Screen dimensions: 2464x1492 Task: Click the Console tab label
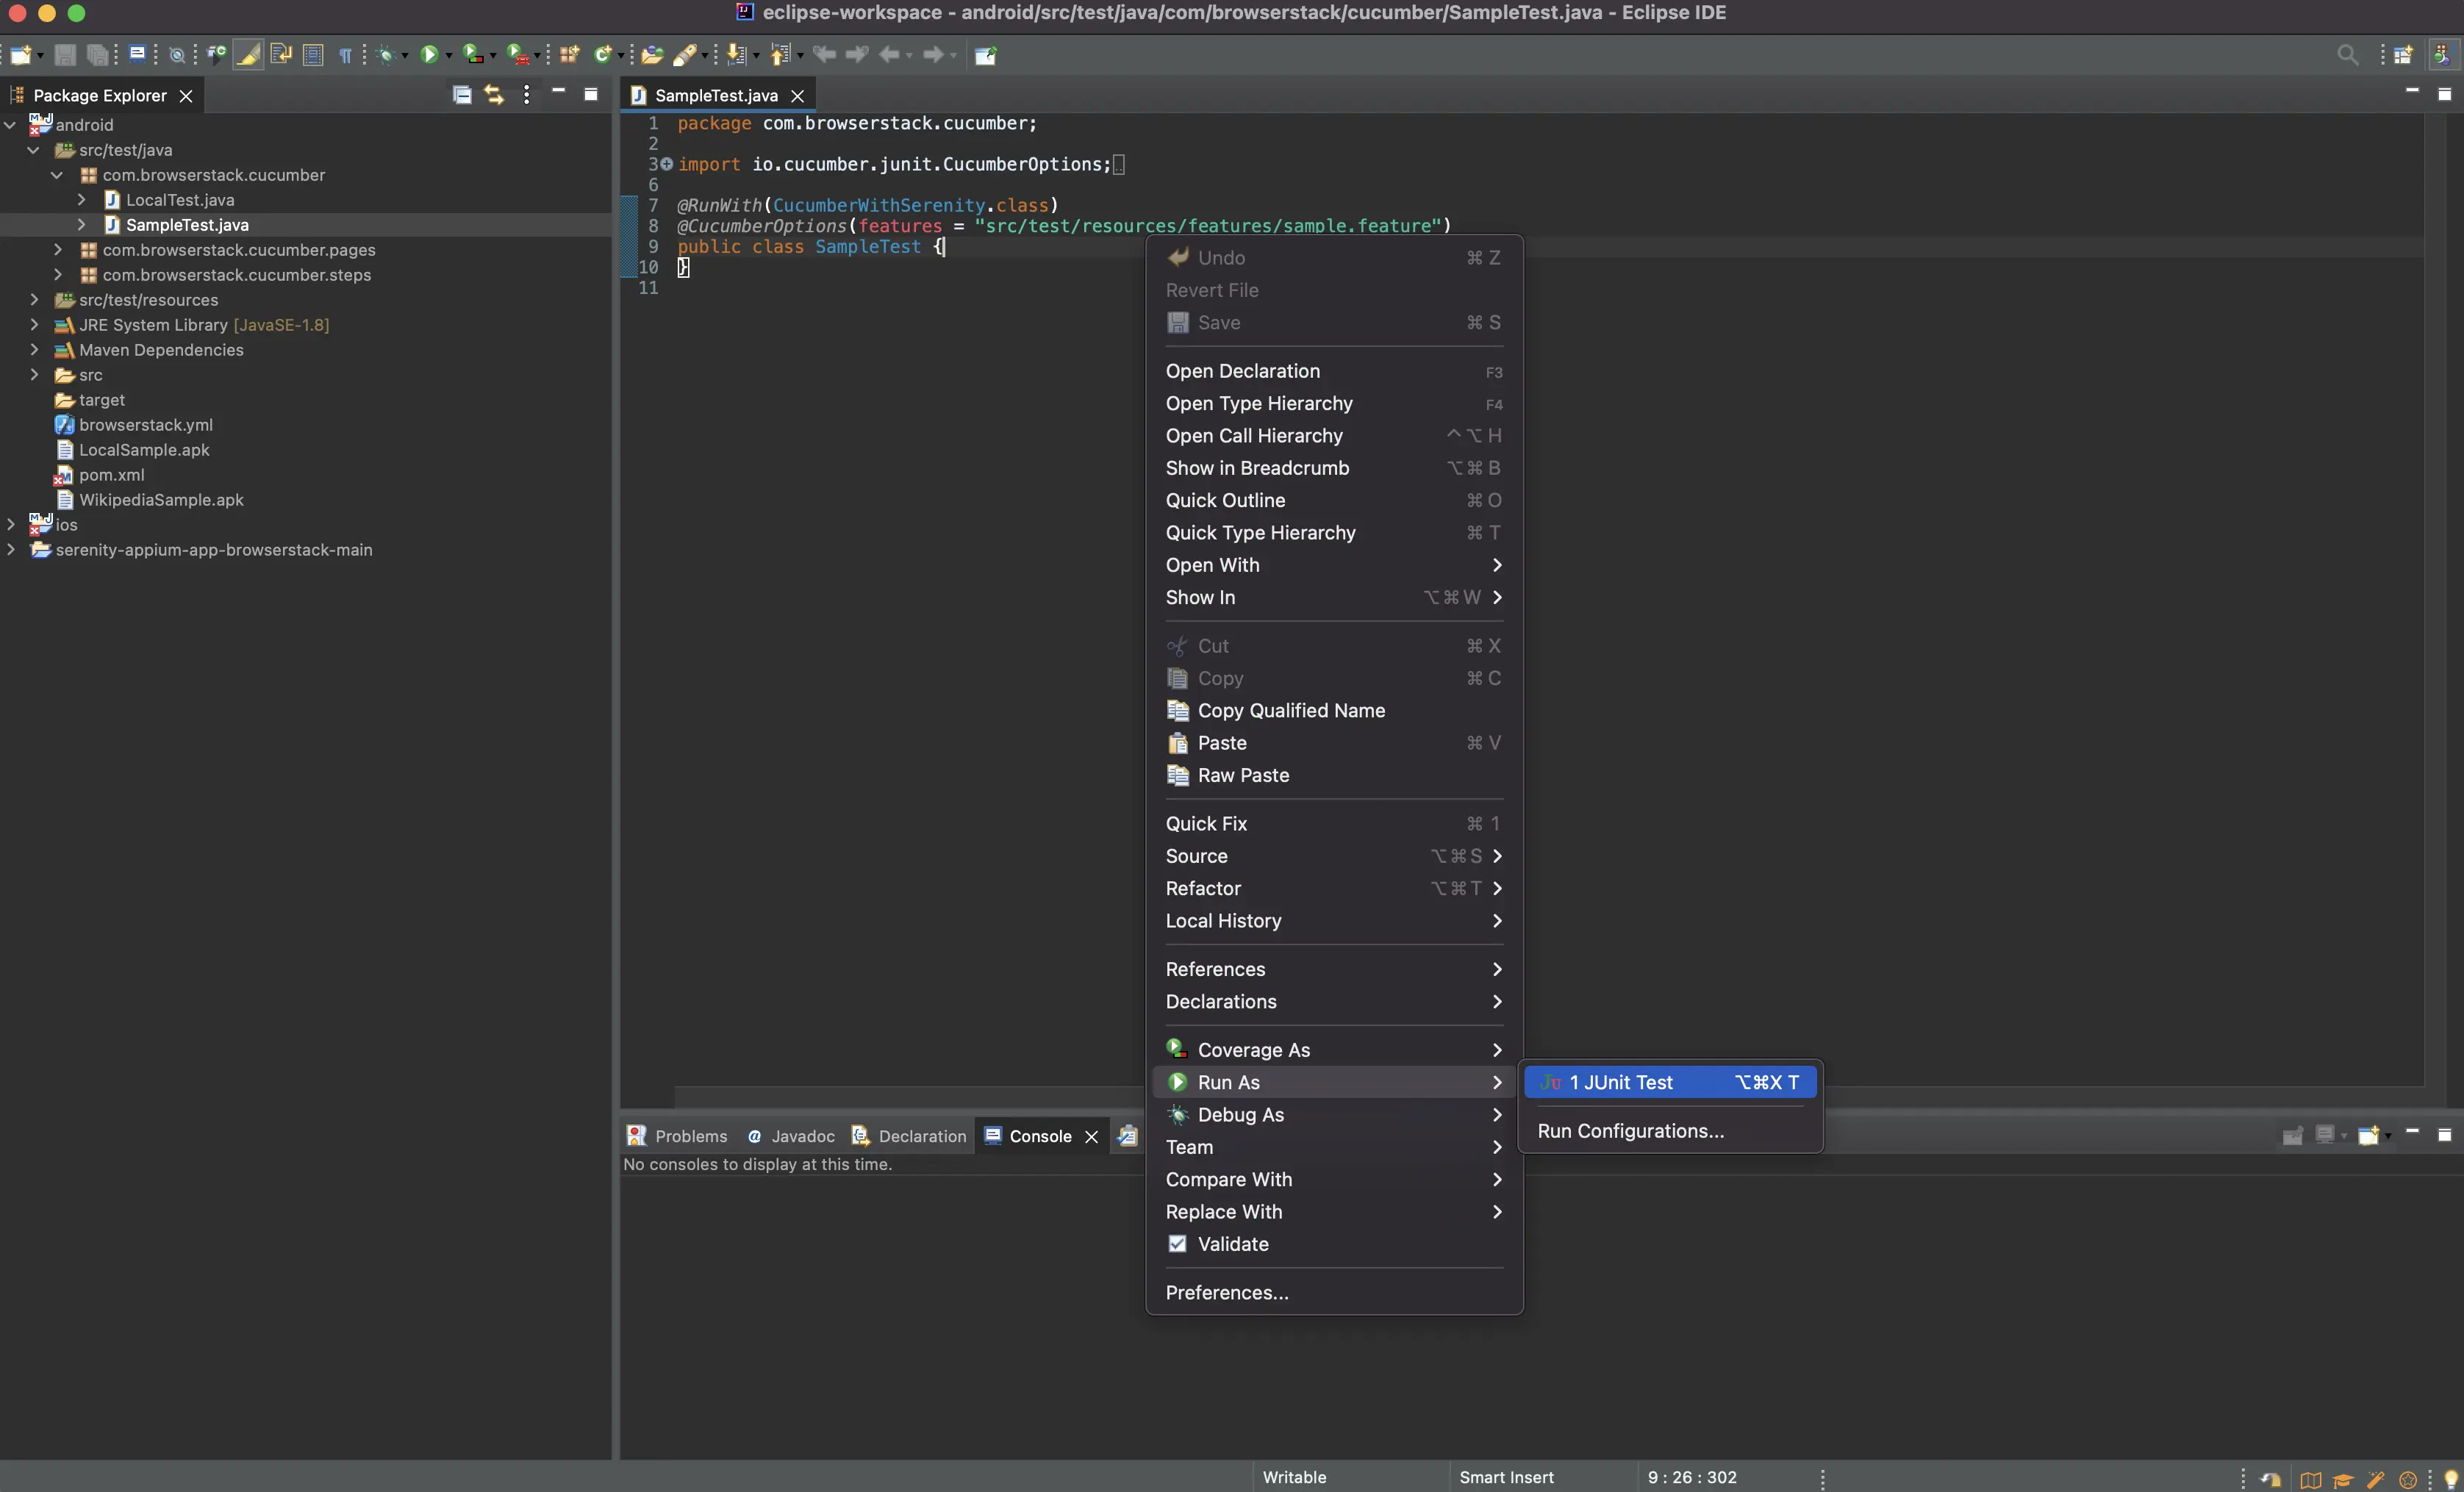[1040, 1135]
